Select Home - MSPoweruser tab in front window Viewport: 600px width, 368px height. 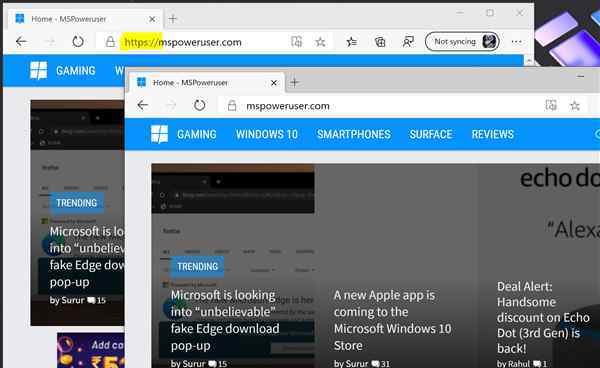pyautogui.click(x=207, y=83)
